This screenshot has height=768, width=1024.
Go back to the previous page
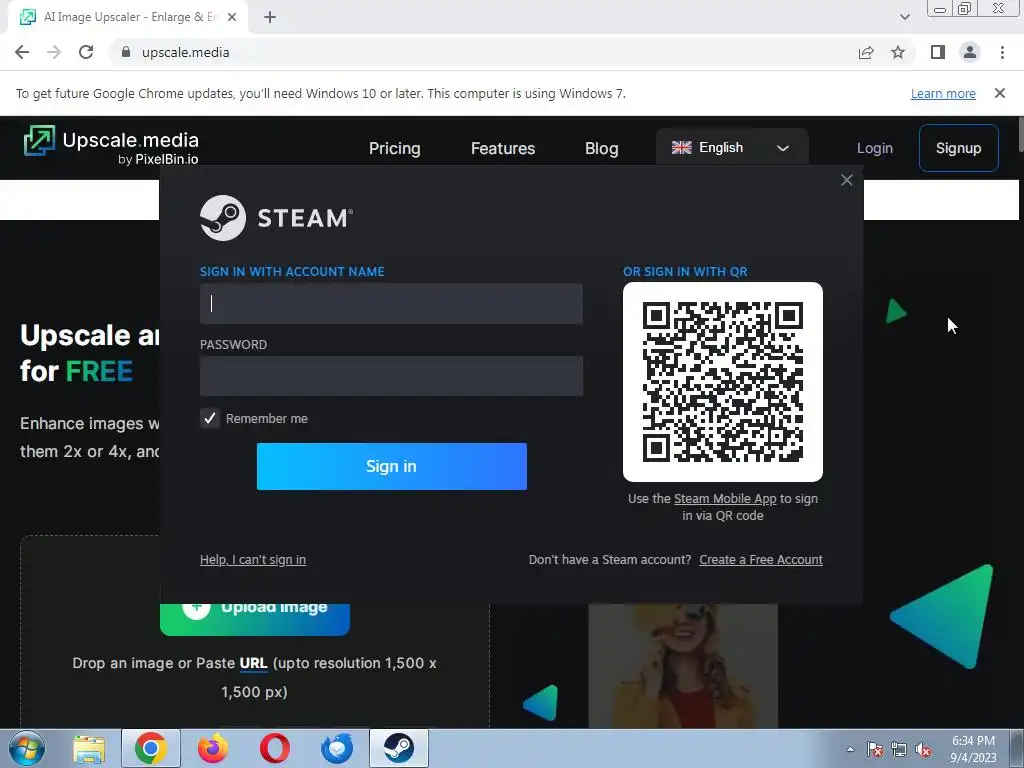[x=22, y=52]
